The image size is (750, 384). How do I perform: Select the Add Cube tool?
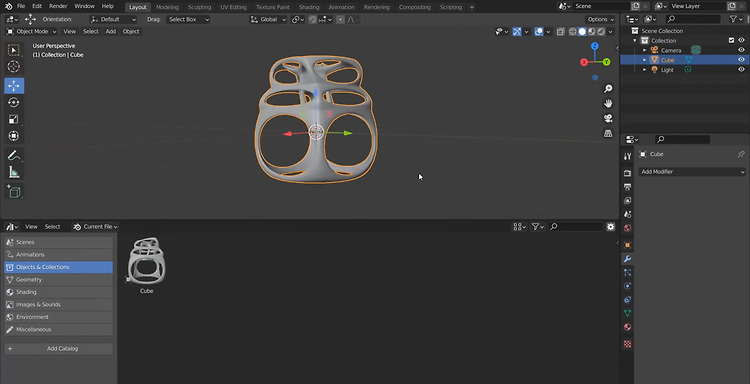pyautogui.click(x=14, y=192)
